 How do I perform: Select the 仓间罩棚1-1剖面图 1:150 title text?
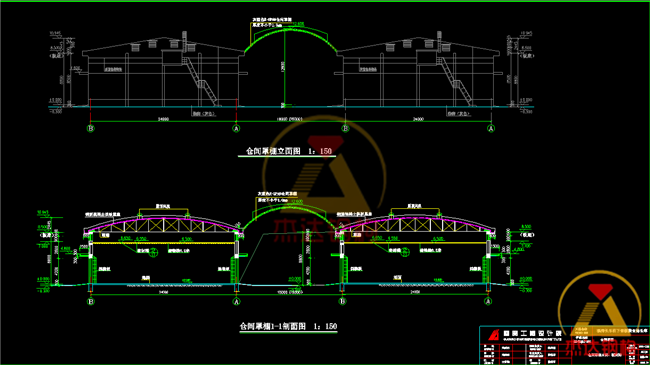click(x=288, y=326)
